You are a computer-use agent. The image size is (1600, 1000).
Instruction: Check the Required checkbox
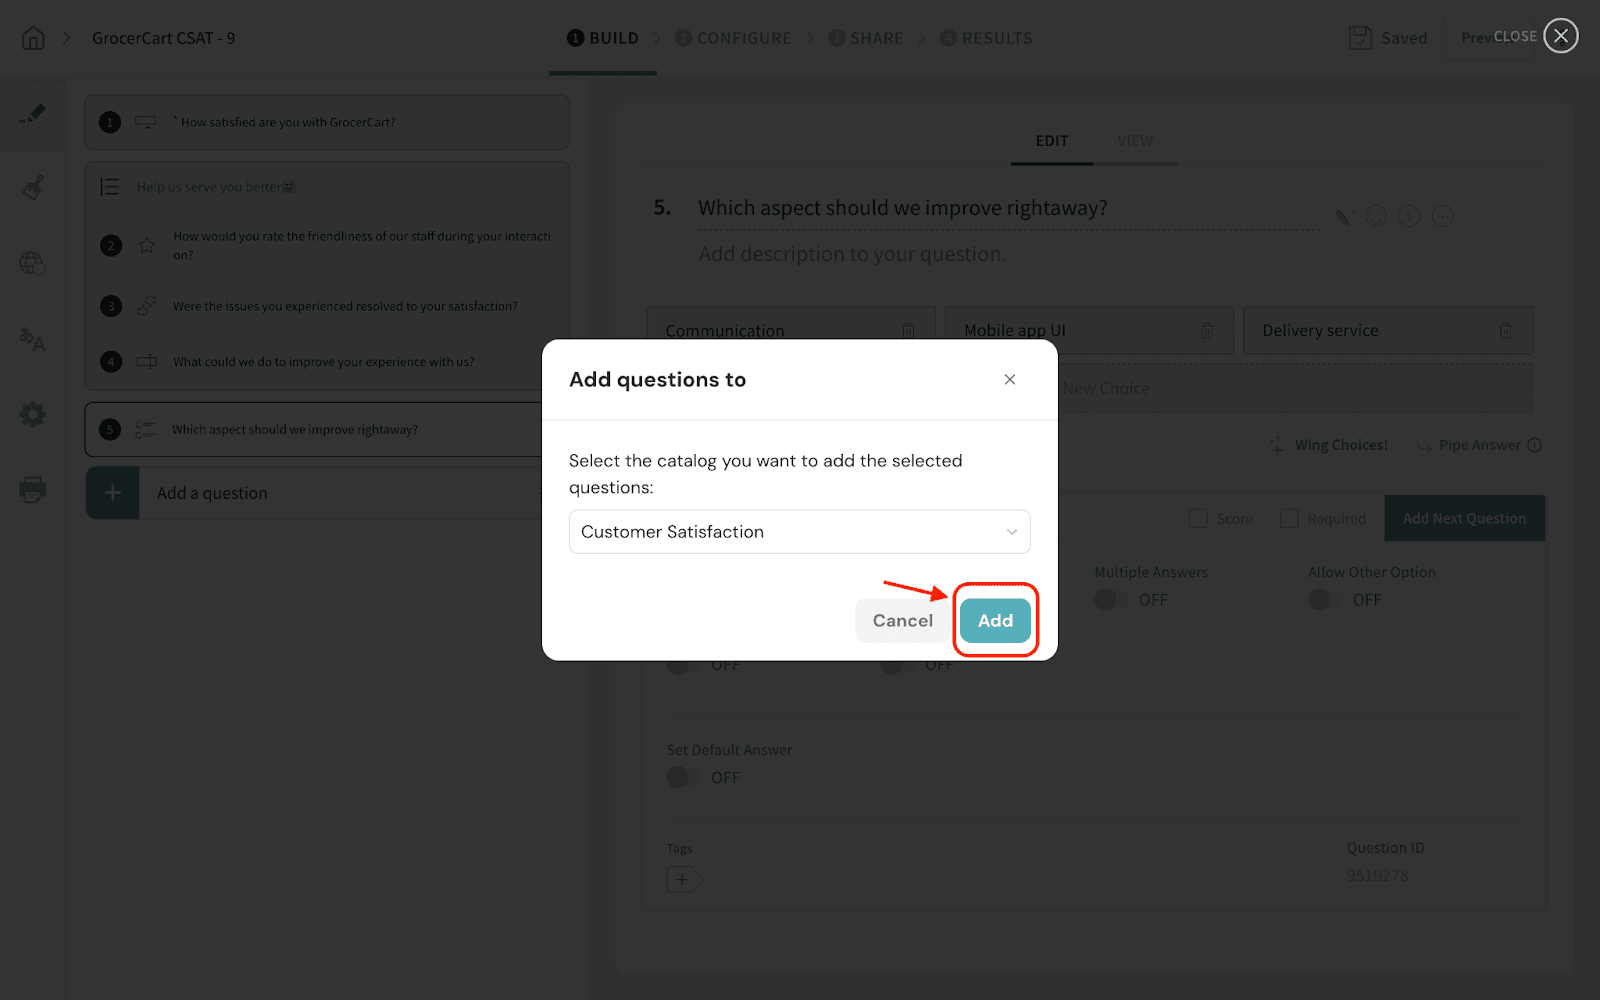(x=1290, y=519)
